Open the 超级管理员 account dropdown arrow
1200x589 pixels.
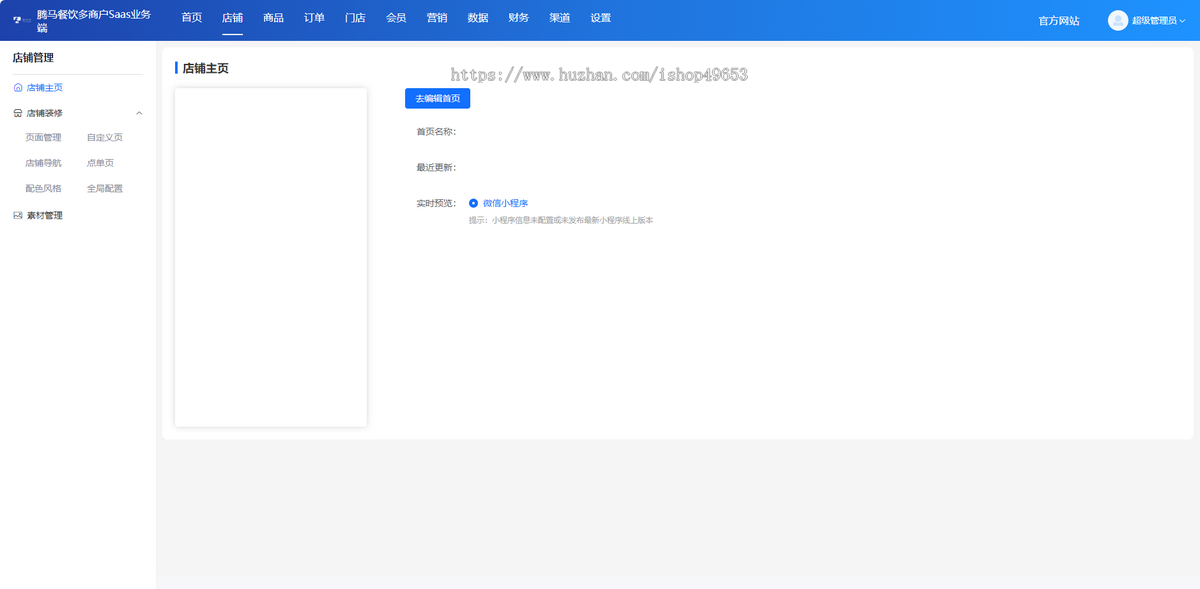click(x=1183, y=20)
